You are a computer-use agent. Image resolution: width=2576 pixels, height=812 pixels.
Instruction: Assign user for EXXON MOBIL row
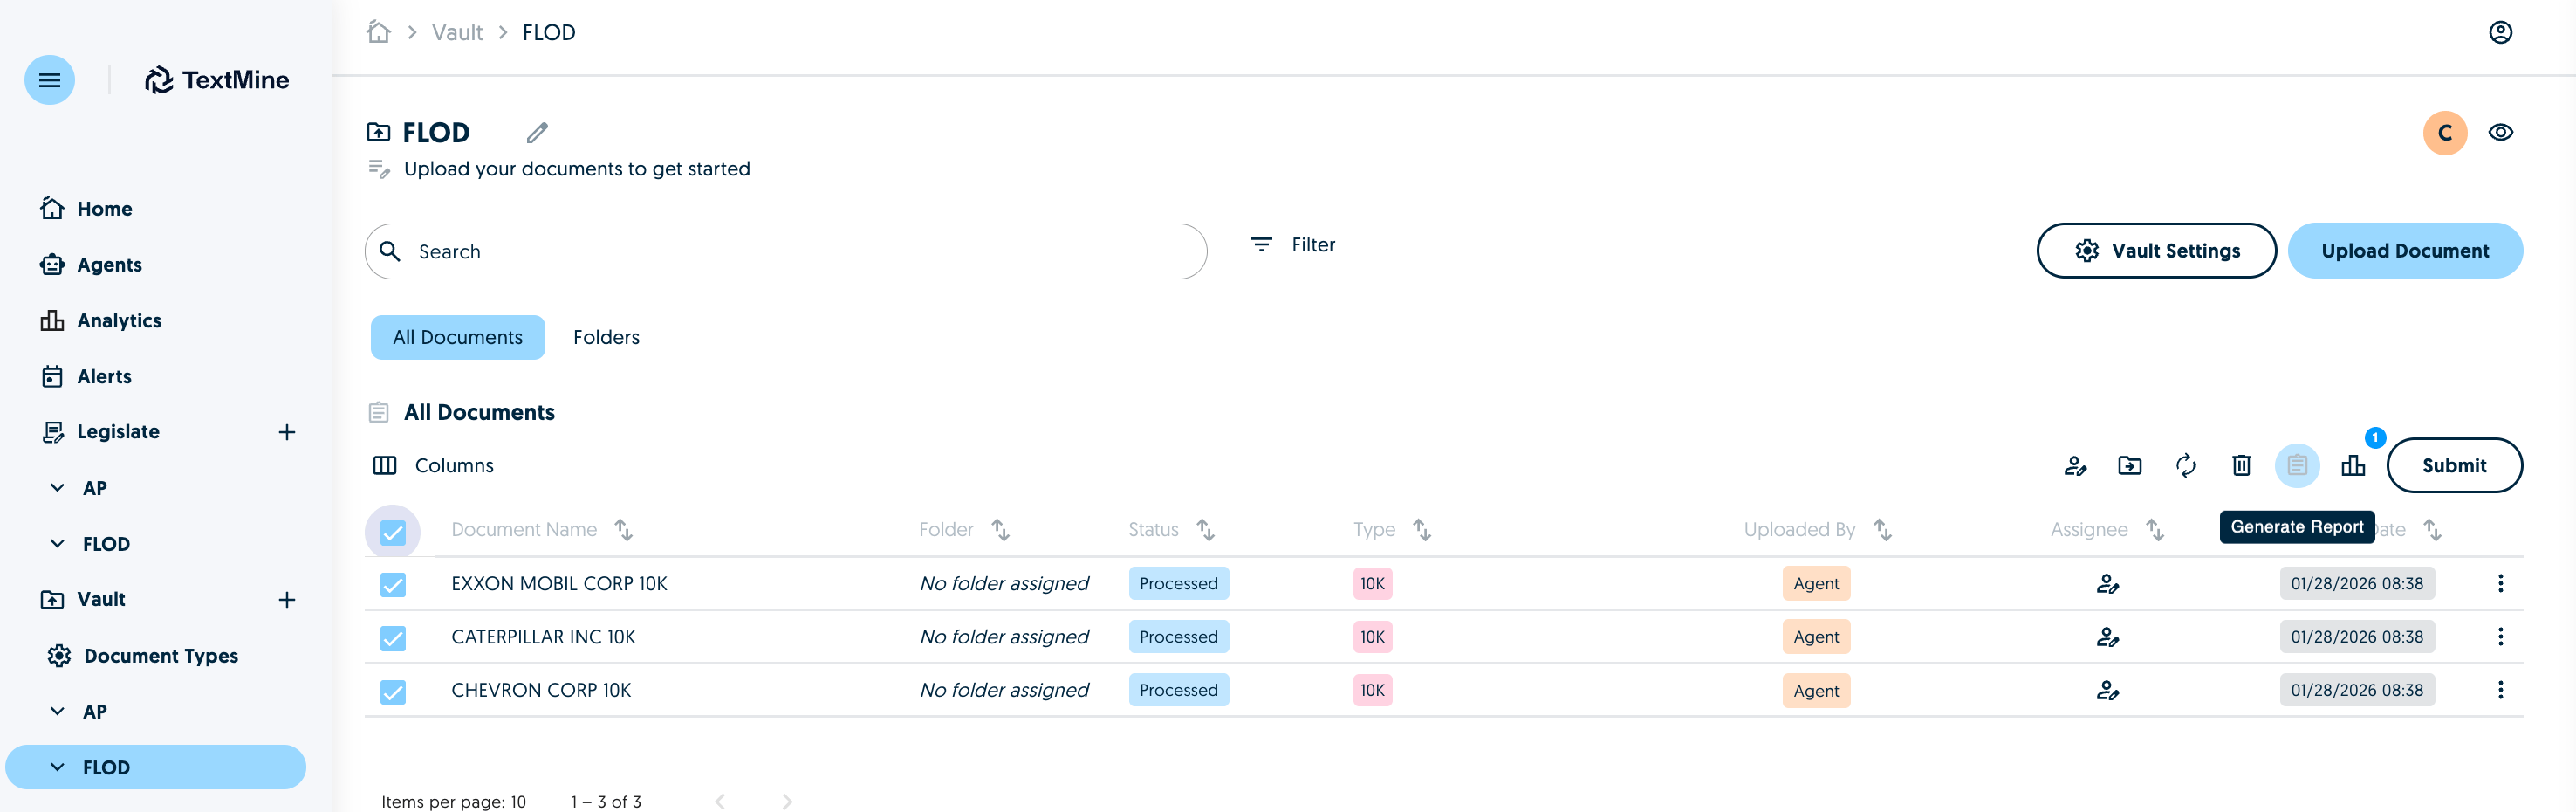[2107, 584]
